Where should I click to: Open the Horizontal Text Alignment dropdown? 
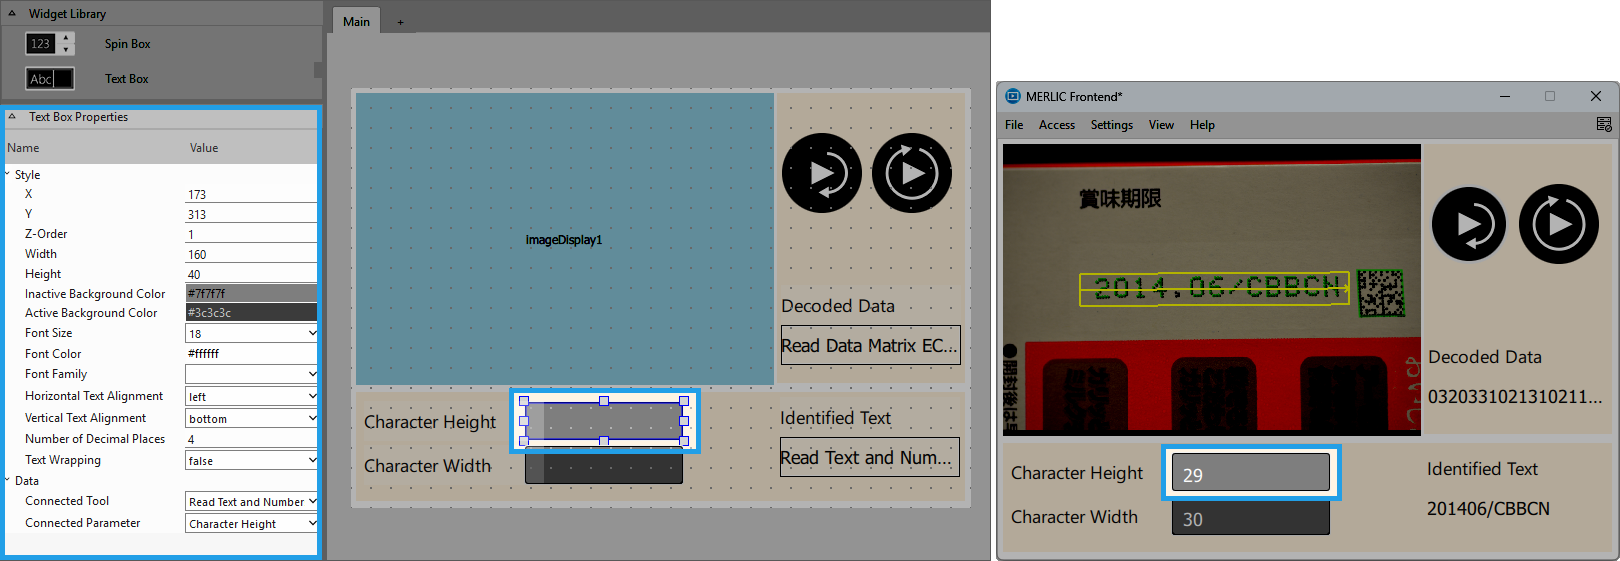[x=312, y=397]
